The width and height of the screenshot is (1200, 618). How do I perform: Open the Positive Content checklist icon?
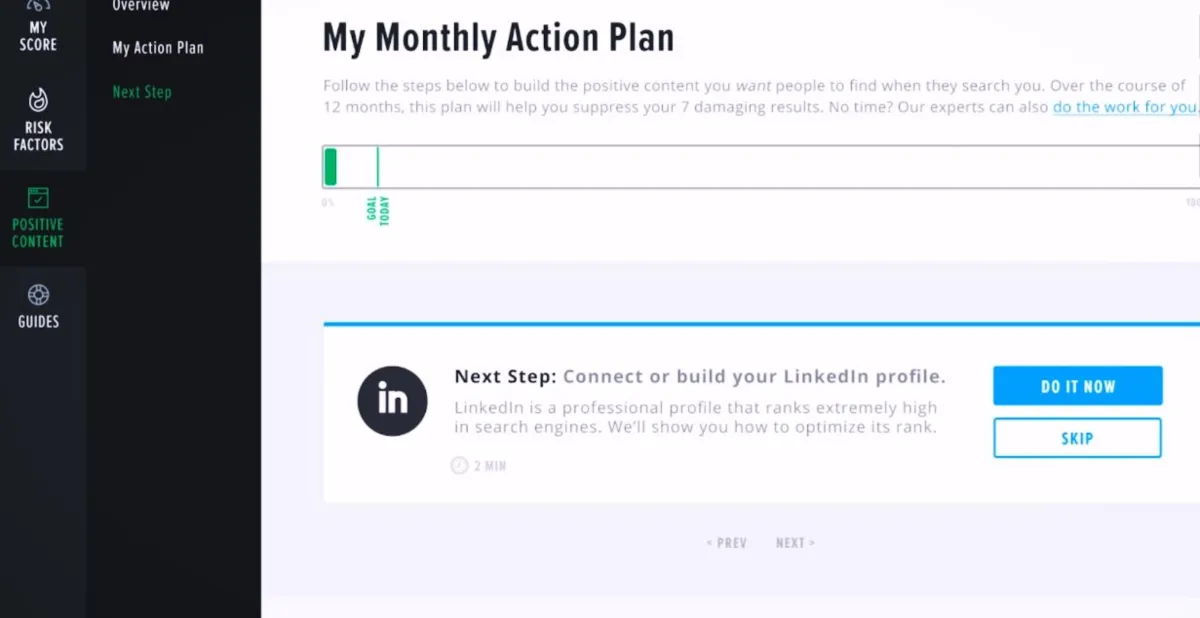(38, 197)
